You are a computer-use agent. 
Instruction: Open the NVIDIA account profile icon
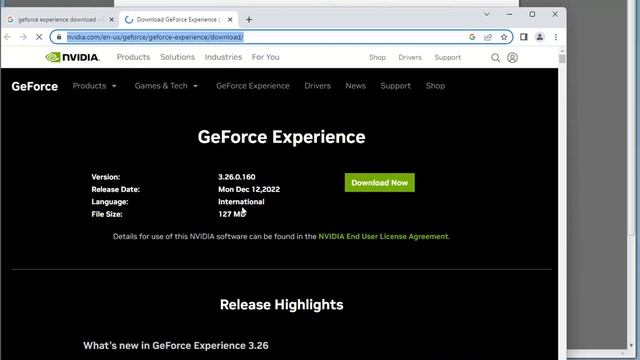click(x=513, y=58)
